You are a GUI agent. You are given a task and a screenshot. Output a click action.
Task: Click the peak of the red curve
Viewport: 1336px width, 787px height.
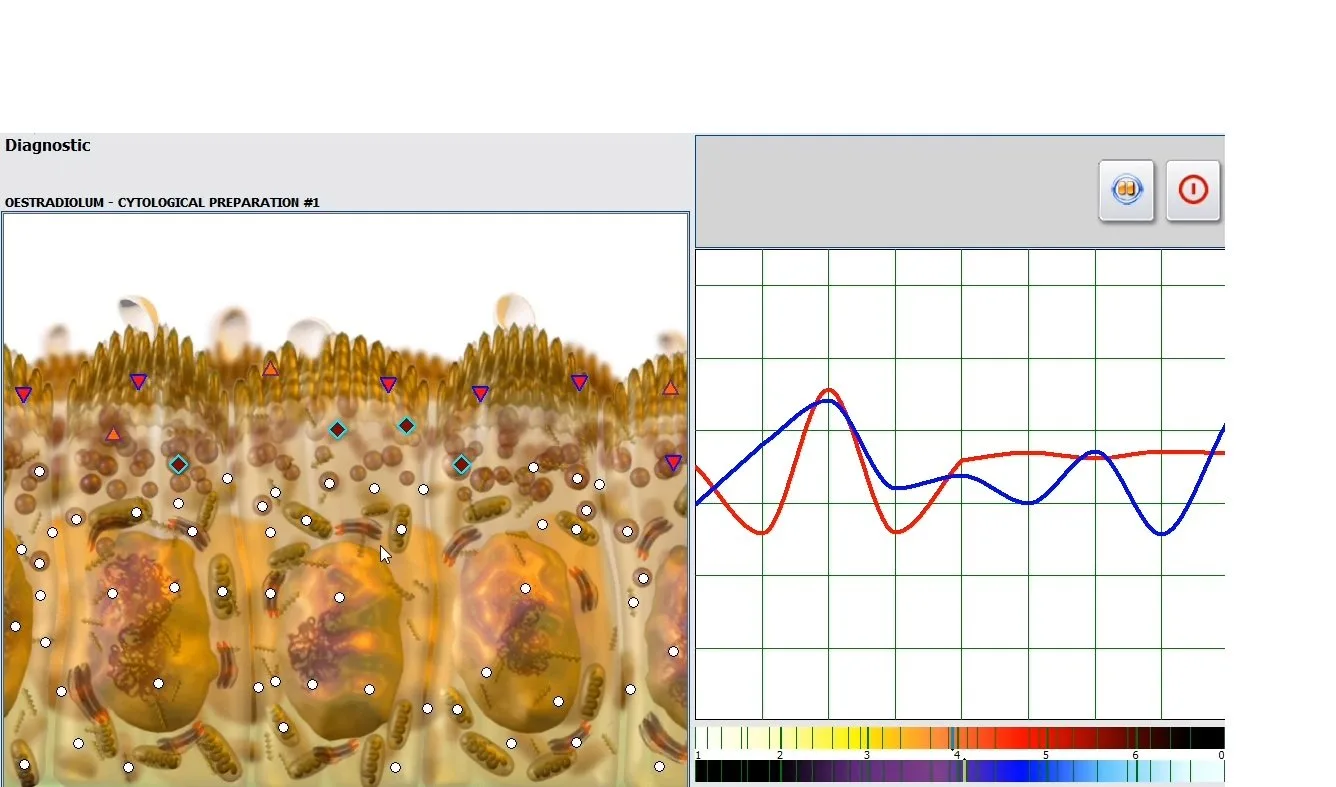click(829, 390)
